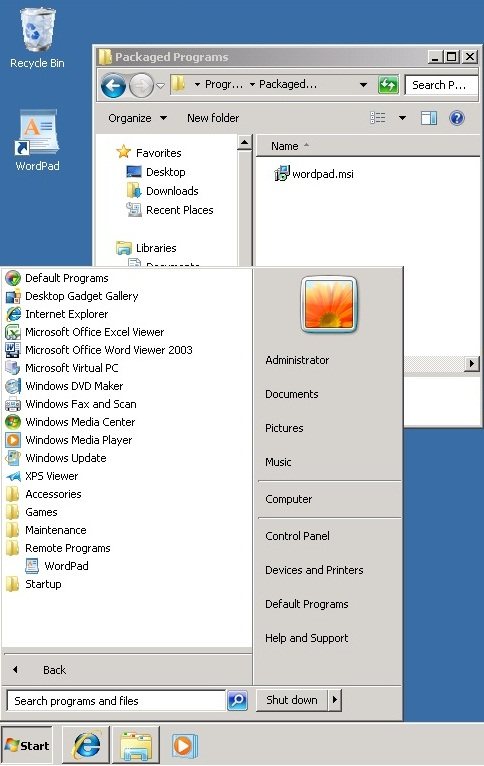Viewport: 484px width, 766px height.
Task: Collapse the Remote Programs folder
Action: pyautogui.click(x=58, y=548)
